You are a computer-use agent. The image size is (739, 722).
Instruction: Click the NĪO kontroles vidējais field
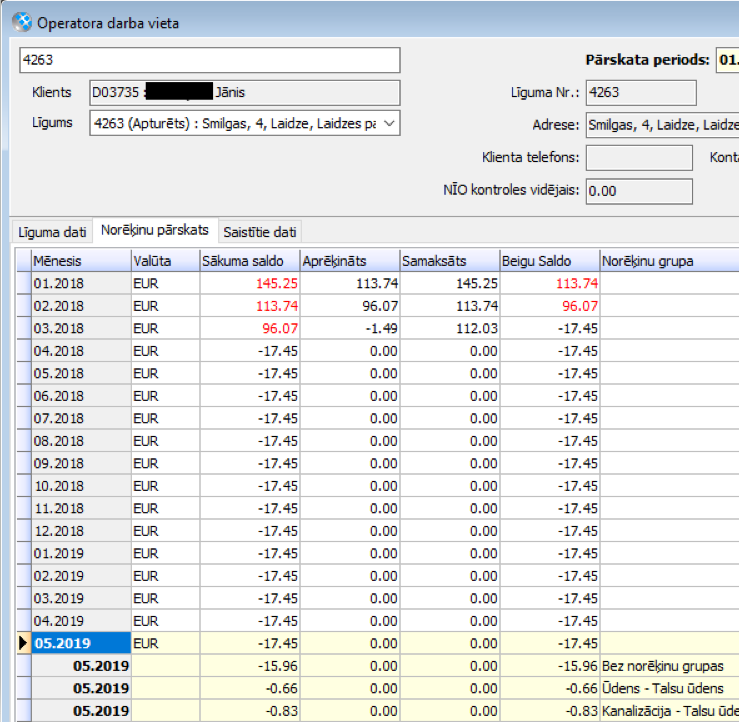pyautogui.click(x=638, y=190)
